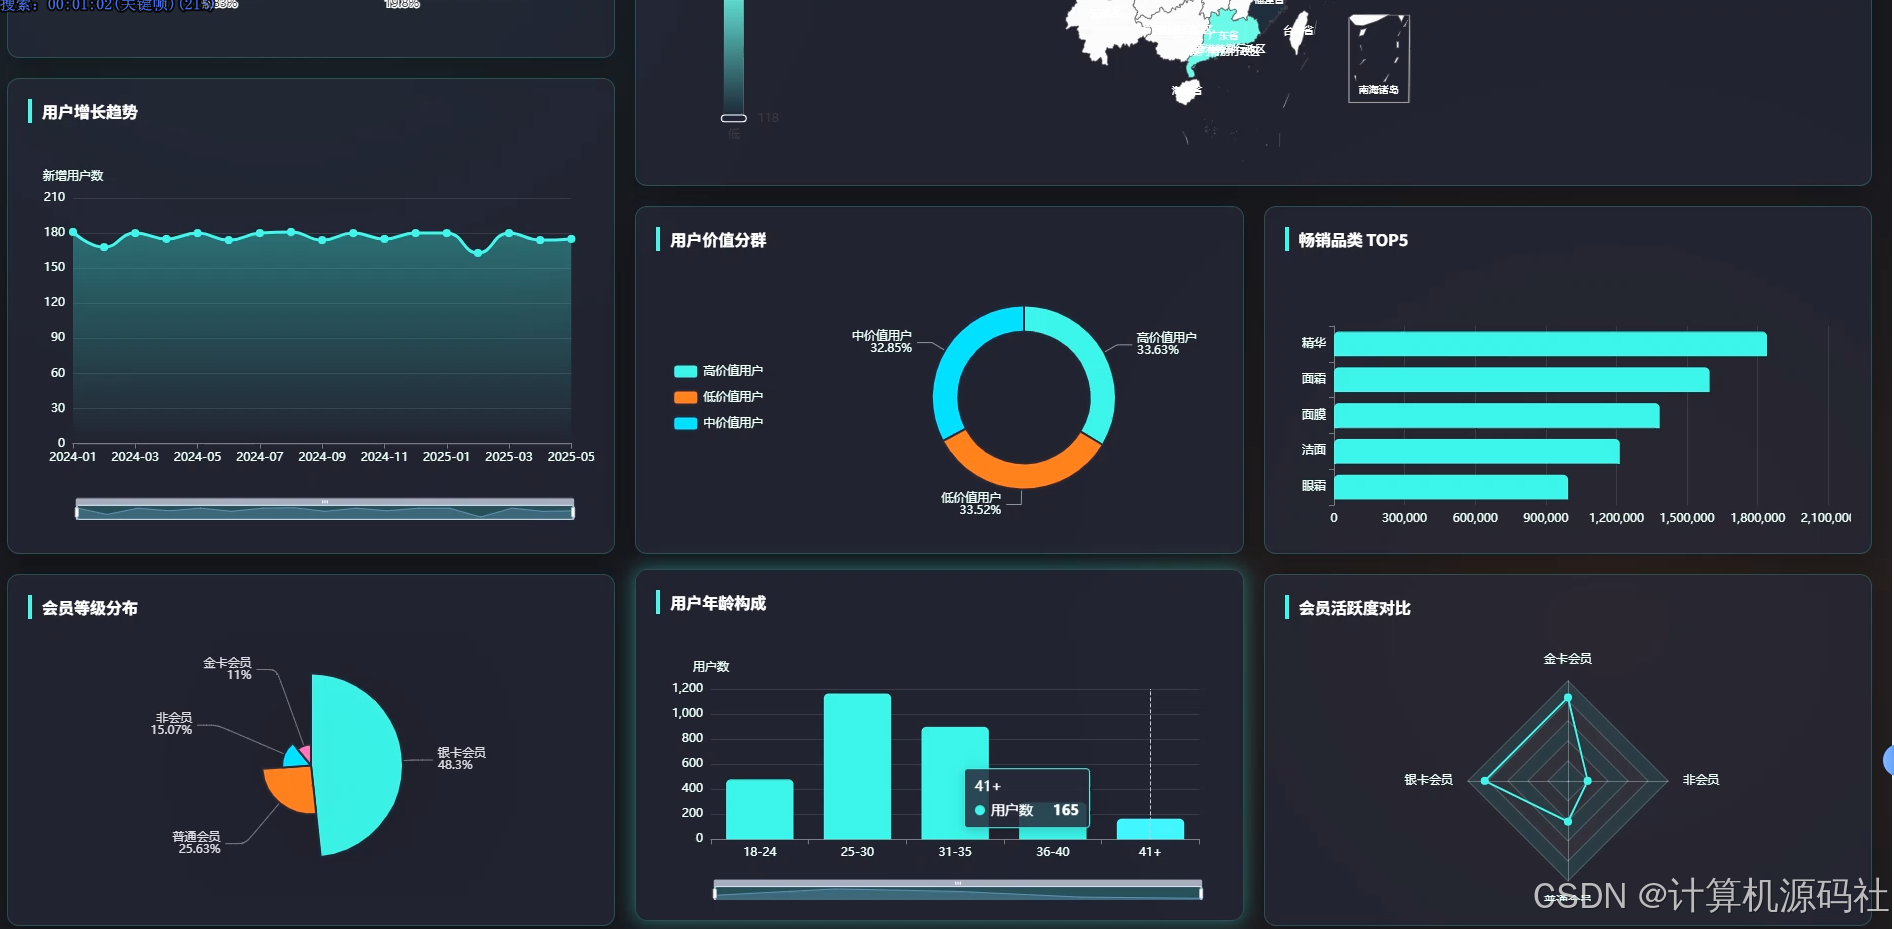Select 海南省 island on the map
Screen dimensions: 1894x929
click(x=1187, y=93)
